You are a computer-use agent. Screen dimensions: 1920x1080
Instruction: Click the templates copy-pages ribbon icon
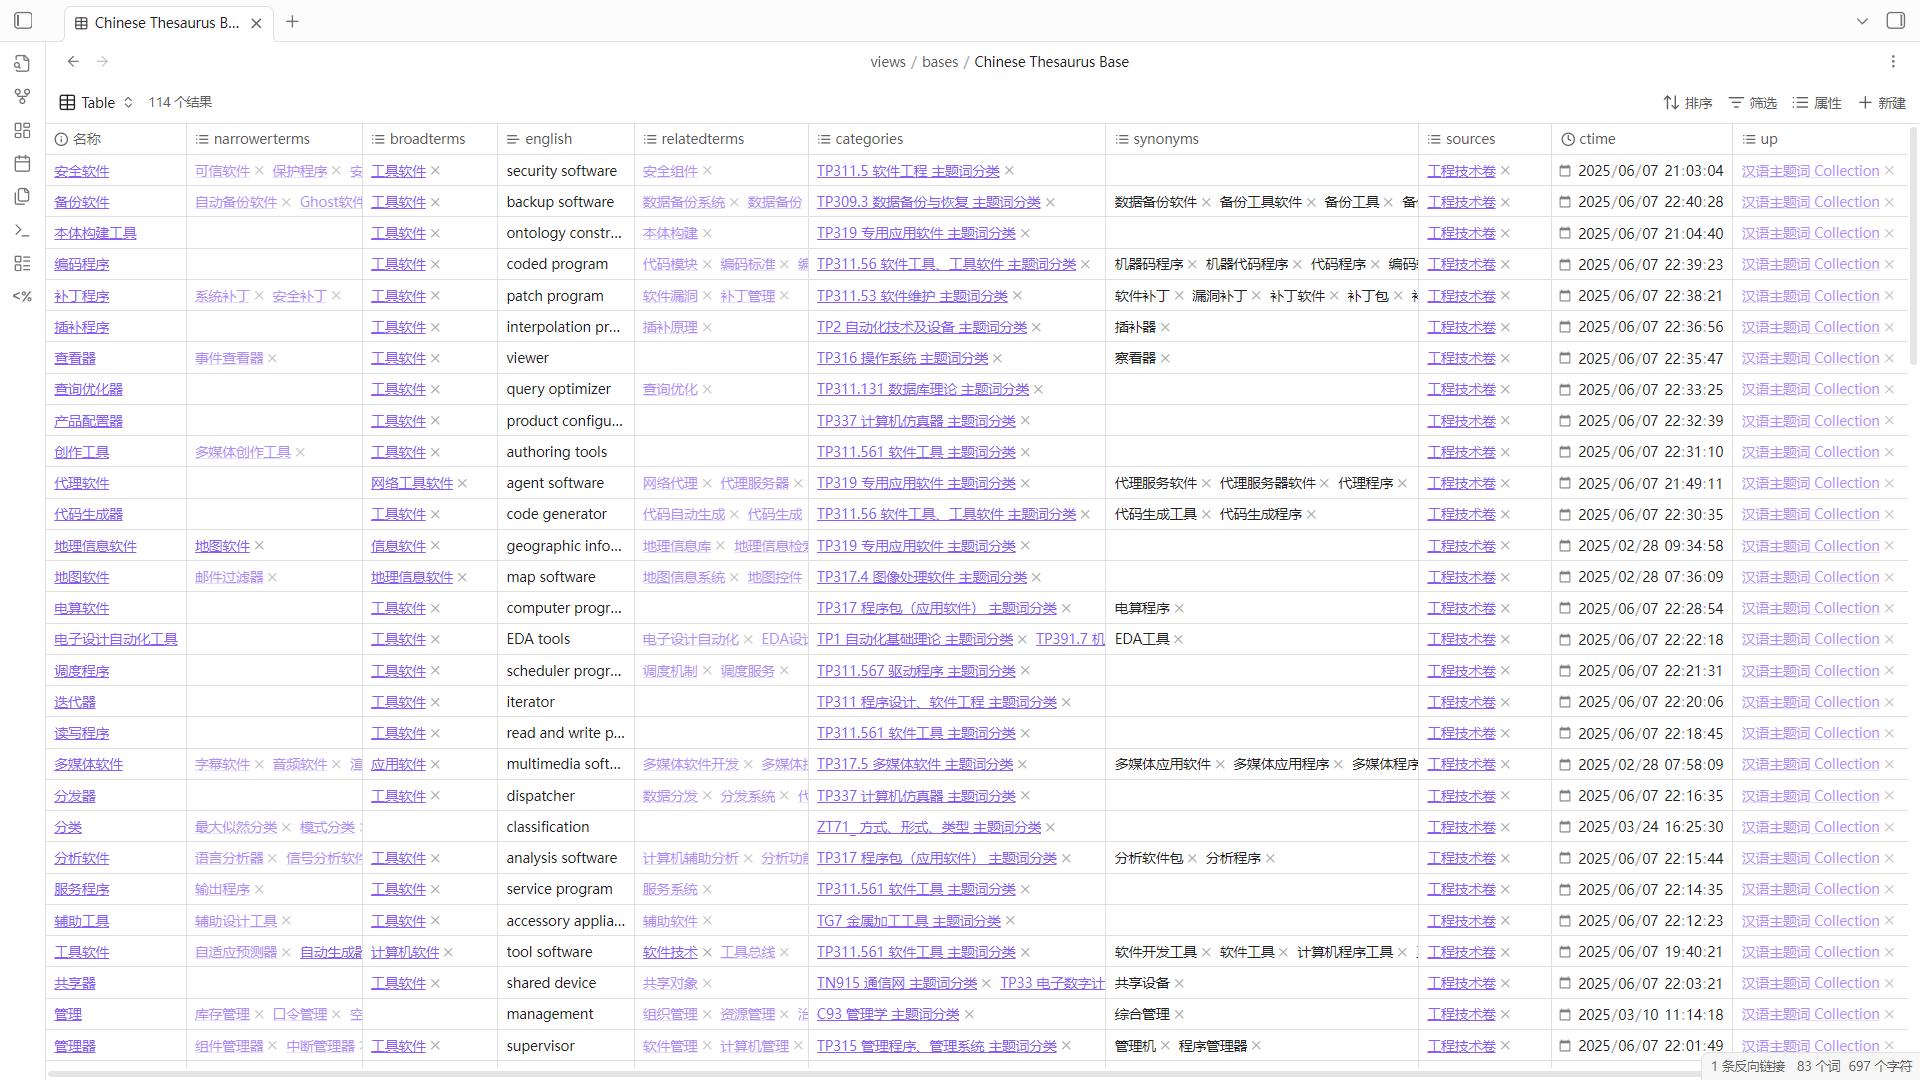point(22,197)
